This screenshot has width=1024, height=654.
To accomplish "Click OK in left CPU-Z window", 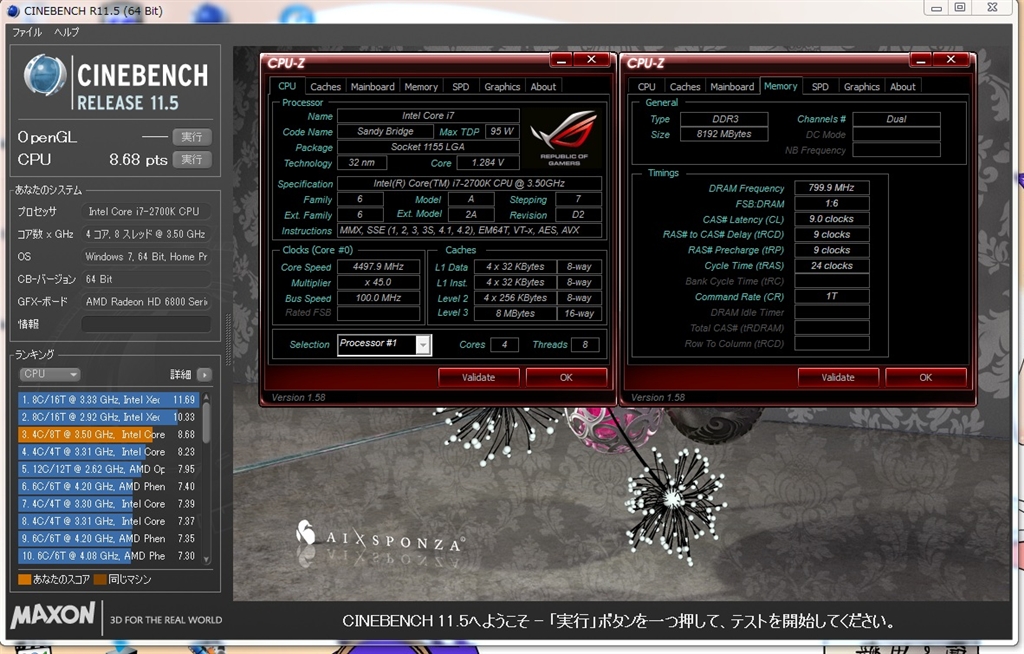I will point(566,377).
